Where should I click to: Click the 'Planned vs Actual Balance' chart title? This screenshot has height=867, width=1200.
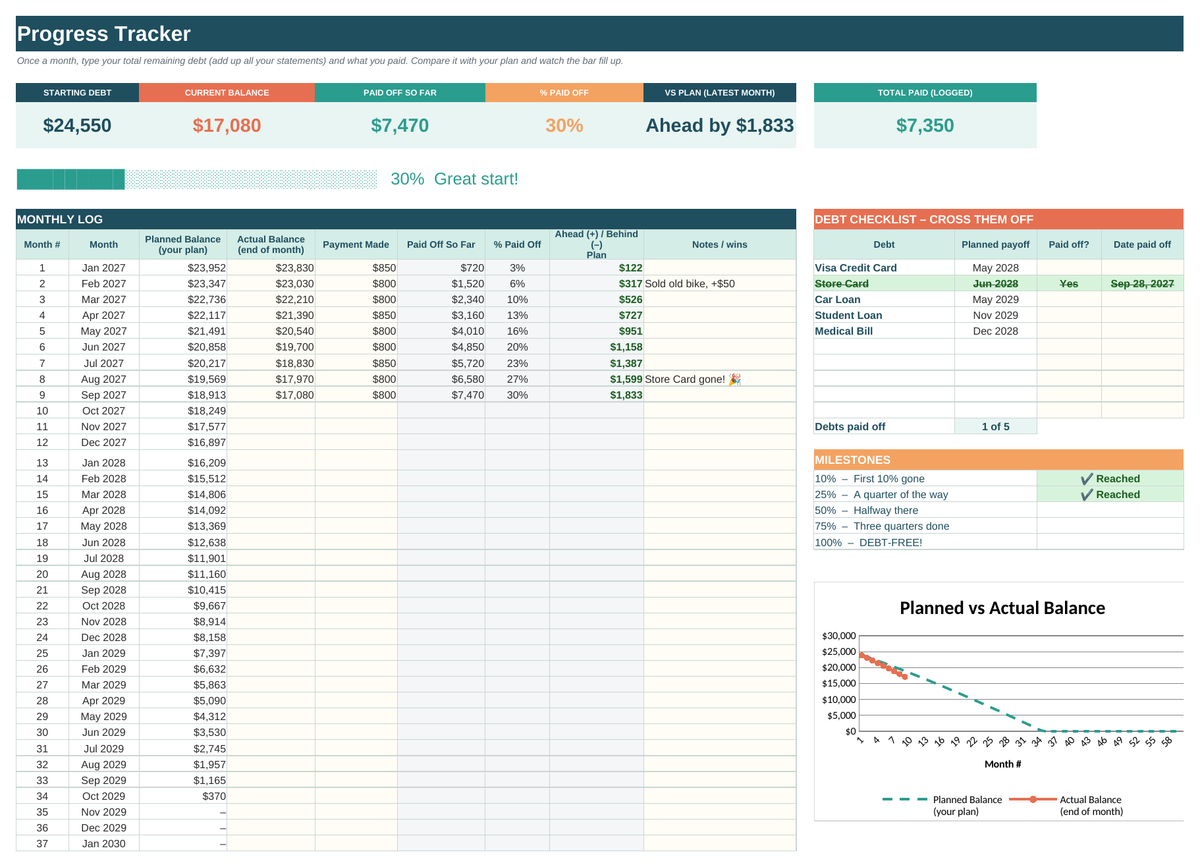tap(1002, 608)
